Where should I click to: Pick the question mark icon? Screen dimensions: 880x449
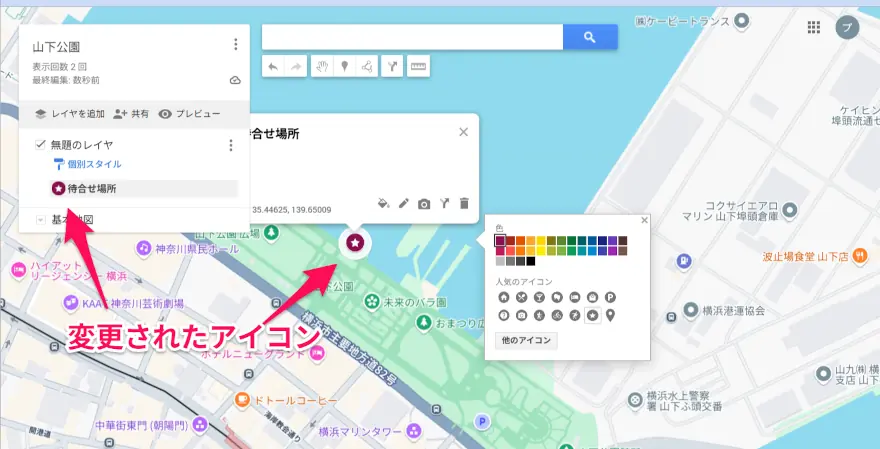point(504,315)
